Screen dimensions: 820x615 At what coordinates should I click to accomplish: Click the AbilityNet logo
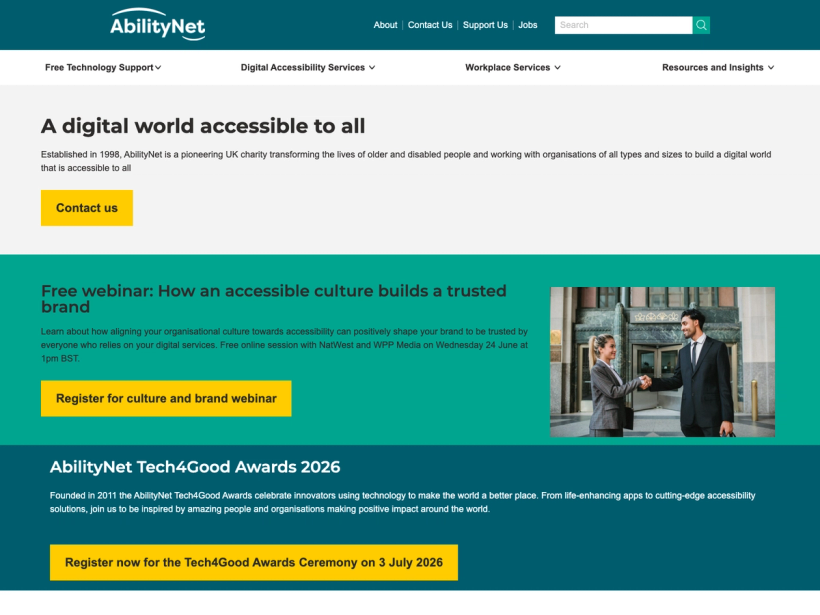(157, 24)
